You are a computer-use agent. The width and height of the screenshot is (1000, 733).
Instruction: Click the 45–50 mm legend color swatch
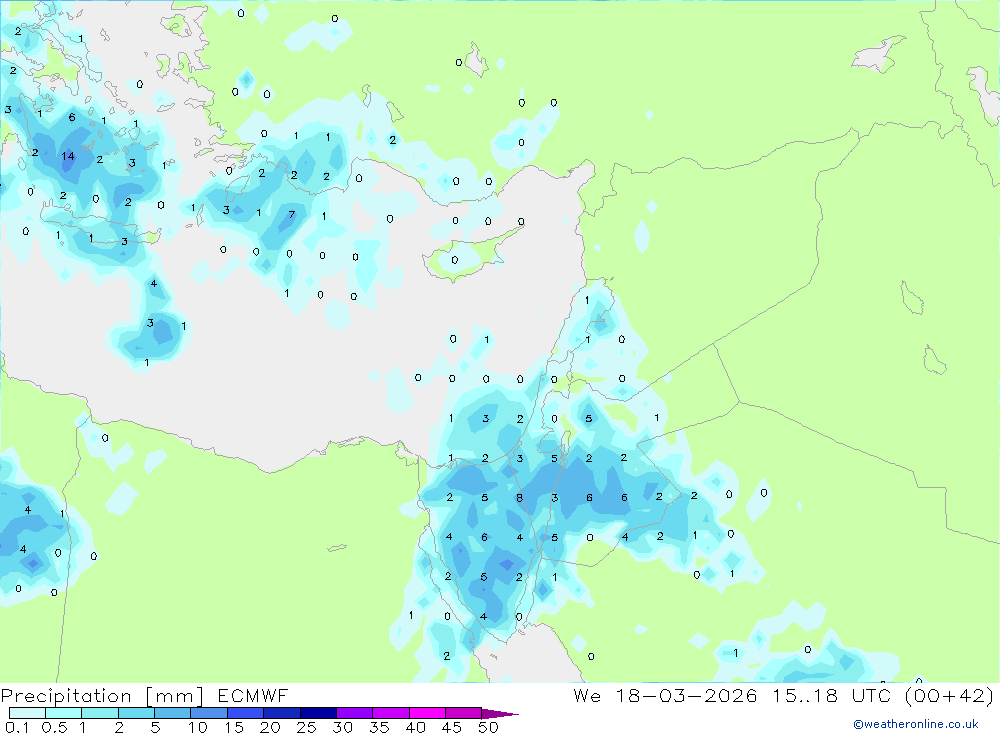coord(464,713)
